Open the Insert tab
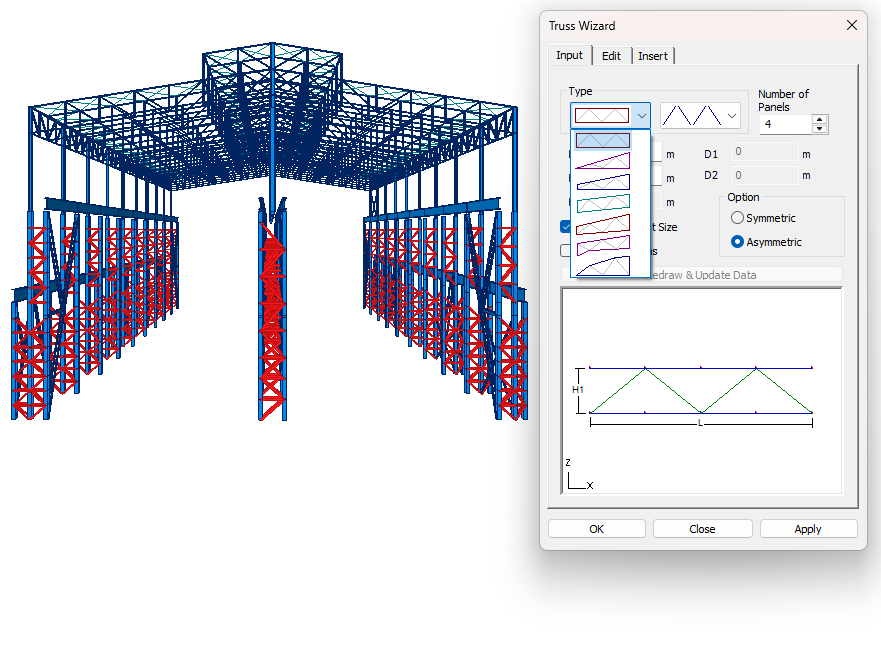 pos(653,56)
